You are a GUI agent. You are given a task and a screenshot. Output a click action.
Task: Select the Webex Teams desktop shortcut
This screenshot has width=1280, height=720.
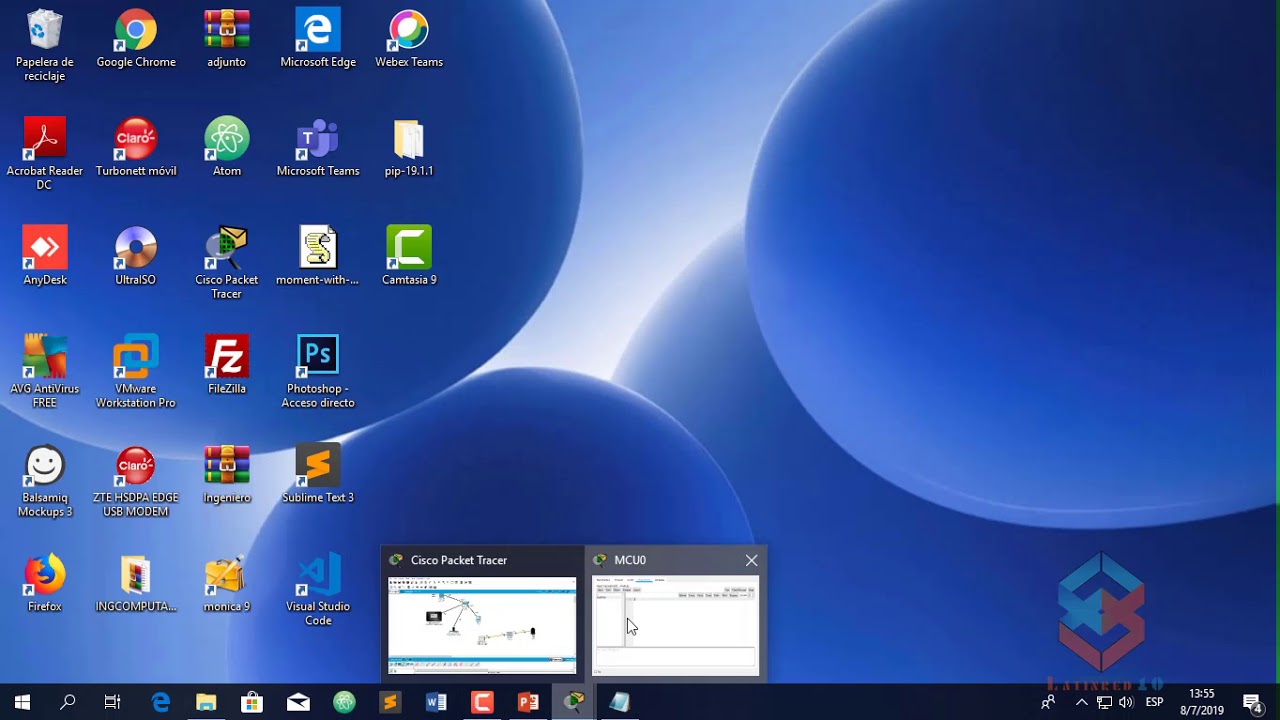pyautogui.click(x=409, y=40)
